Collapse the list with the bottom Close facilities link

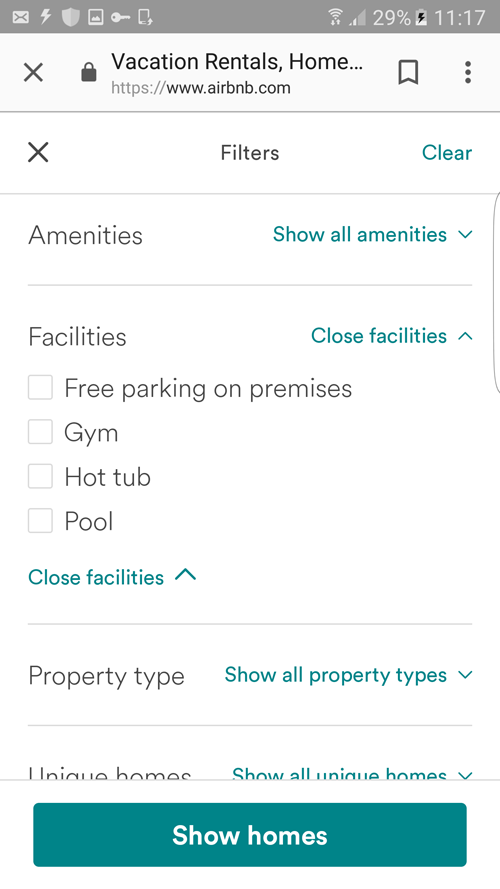click(112, 577)
